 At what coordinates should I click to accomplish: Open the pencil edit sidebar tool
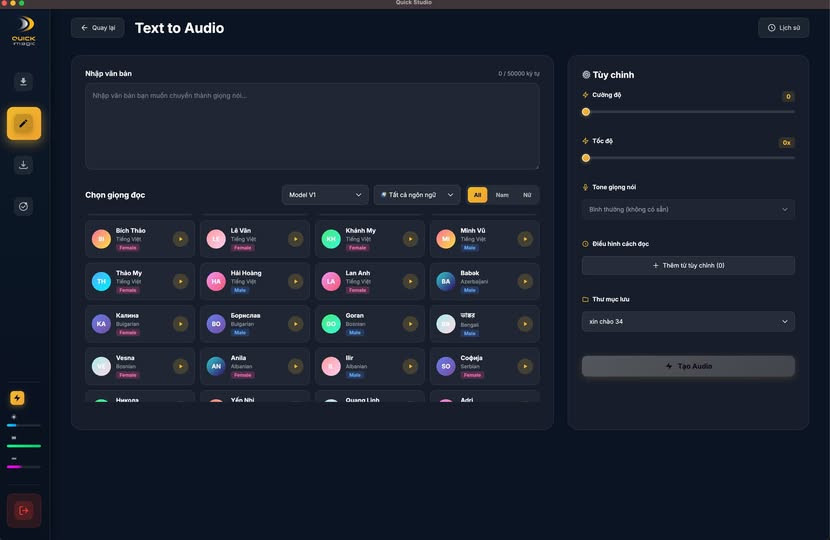click(x=24, y=123)
